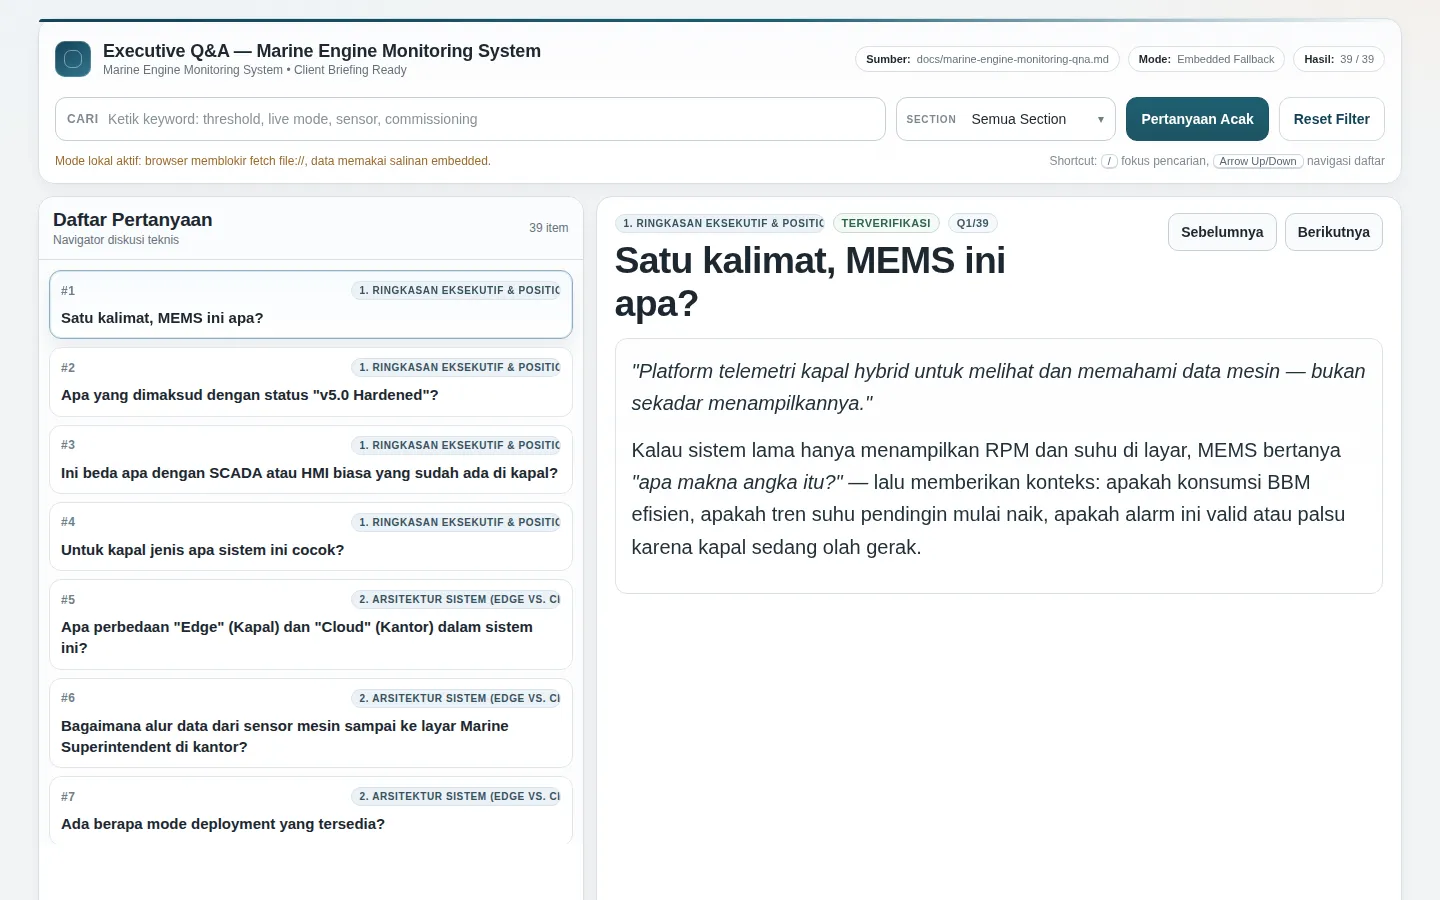Screen dimensions: 1440x900
Task: Select question #4 Untuk kapal jenis apa
Action: [x=311, y=536]
